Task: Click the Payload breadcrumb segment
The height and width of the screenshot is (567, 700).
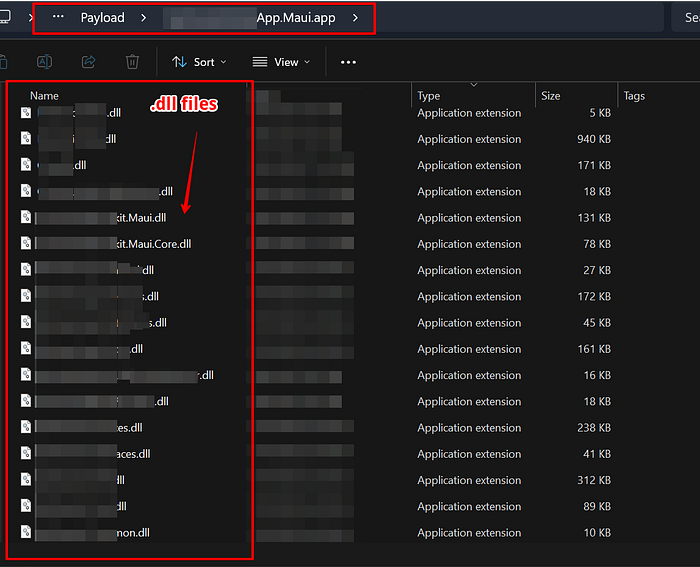Action: 102,18
